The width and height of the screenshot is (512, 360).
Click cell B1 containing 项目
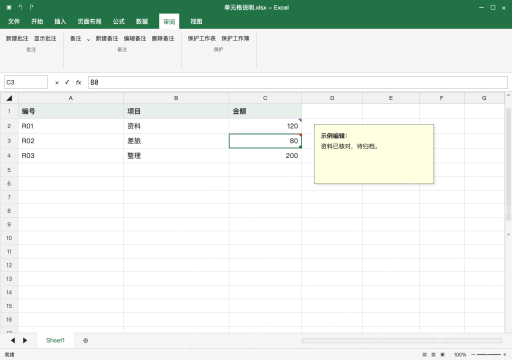tap(176, 111)
